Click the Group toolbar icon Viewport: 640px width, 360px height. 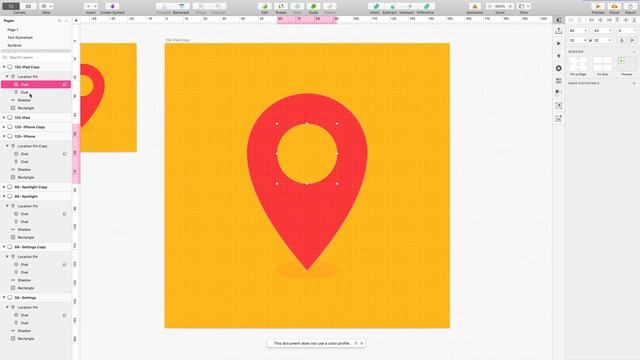[x=201, y=7]
